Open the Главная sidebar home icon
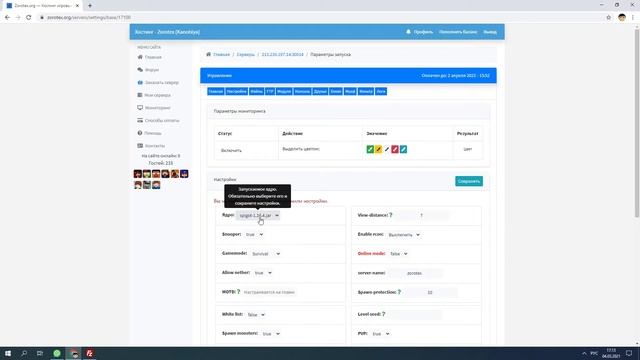This screenshot has width=640, height=360. pyautogui.click(x=140, y=57)
